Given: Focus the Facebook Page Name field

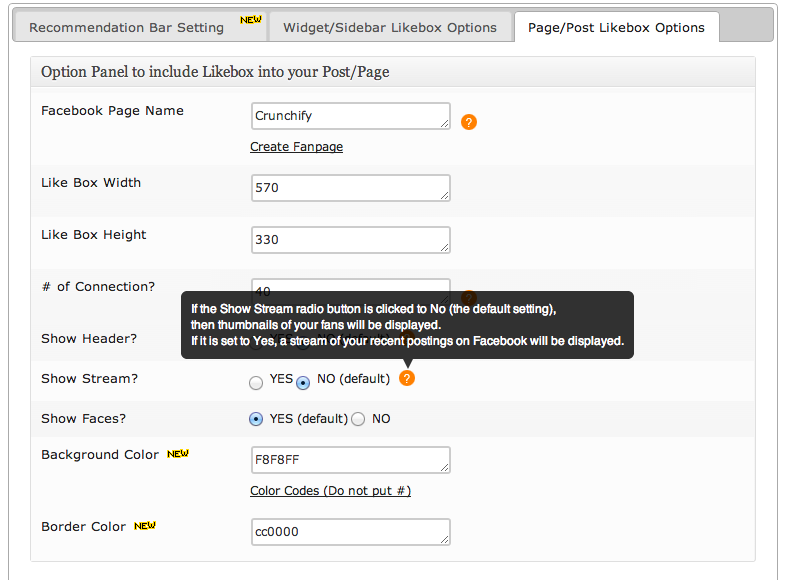Looking at the screenshot, I should (350, 116).
